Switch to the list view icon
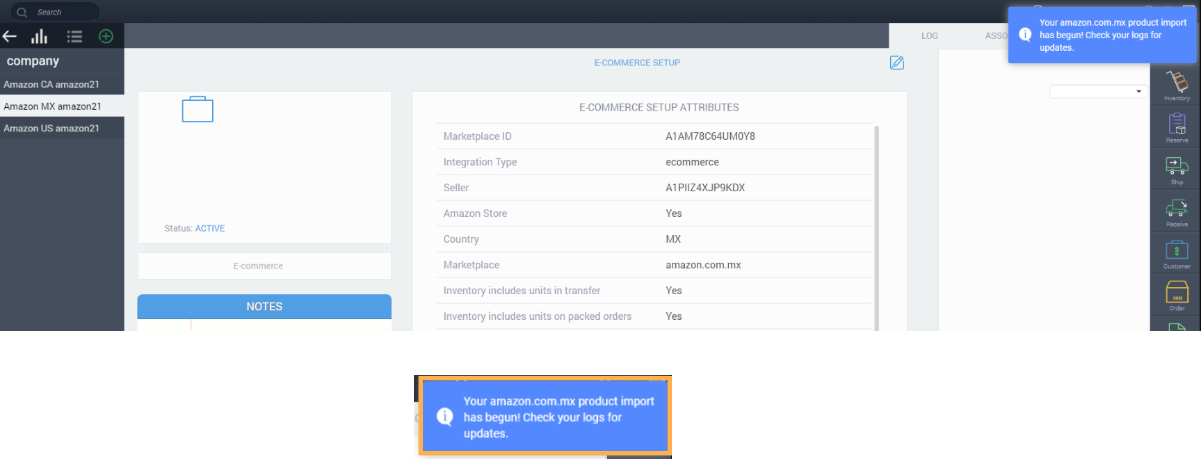Viewport: 1202px width, 474px height. [x=74, y=36]
